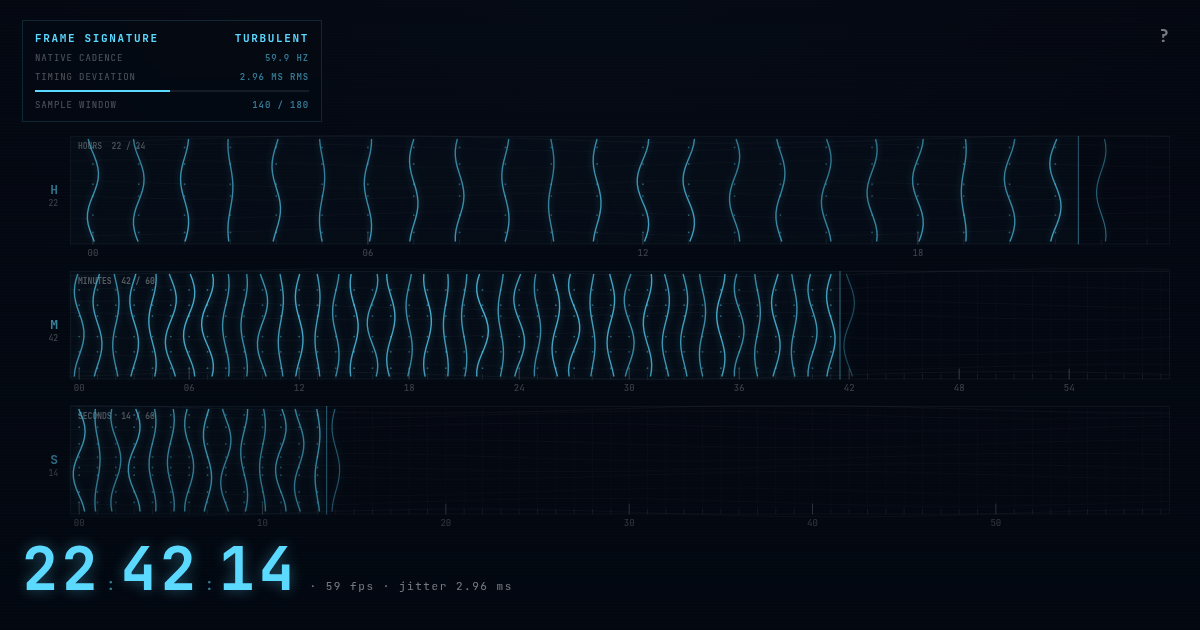Click the 30 tick on seconds axis
The width and height of the screenshot is (1200, 630).
click(x=629, y=523)
